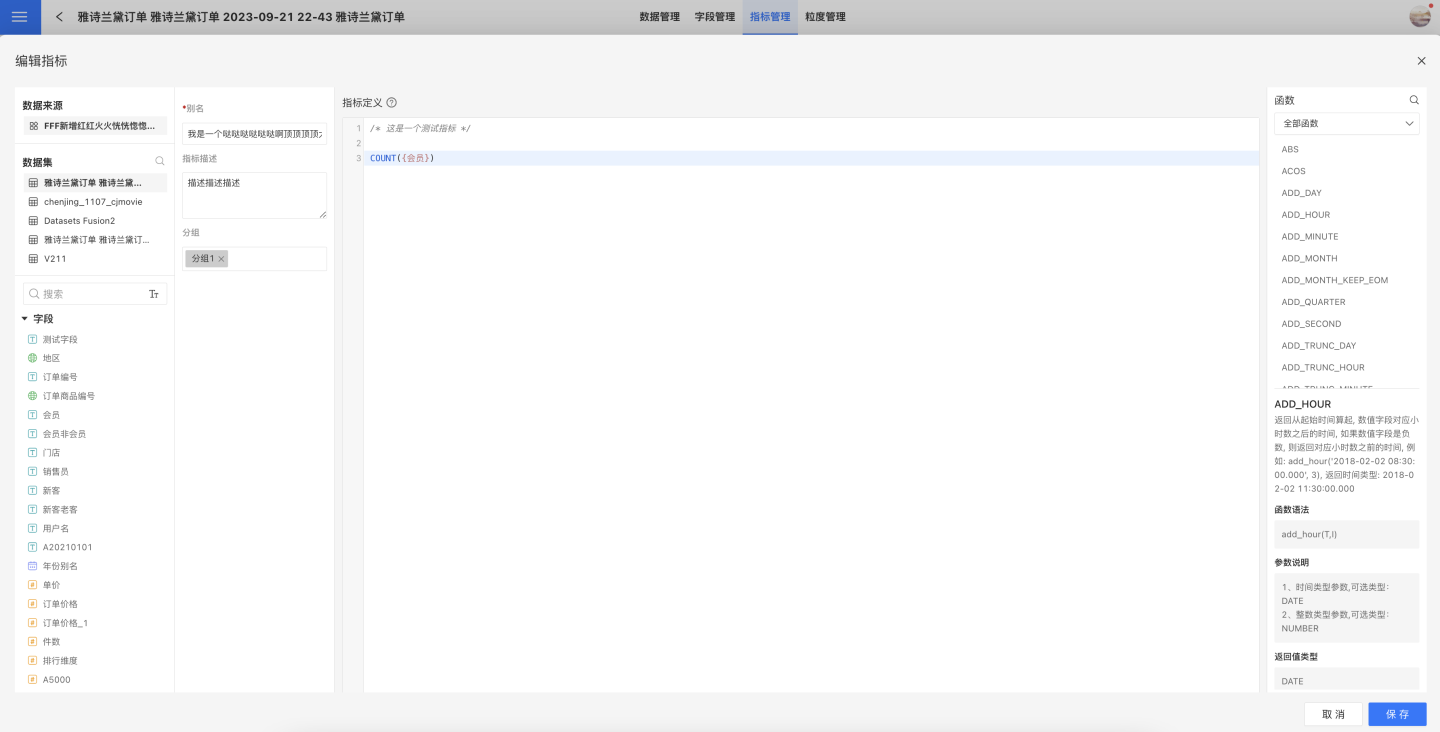The image size is (1440, 732).
Task: Select the chenjing_1107_cjmovie dataset
Action: point(93,202)
